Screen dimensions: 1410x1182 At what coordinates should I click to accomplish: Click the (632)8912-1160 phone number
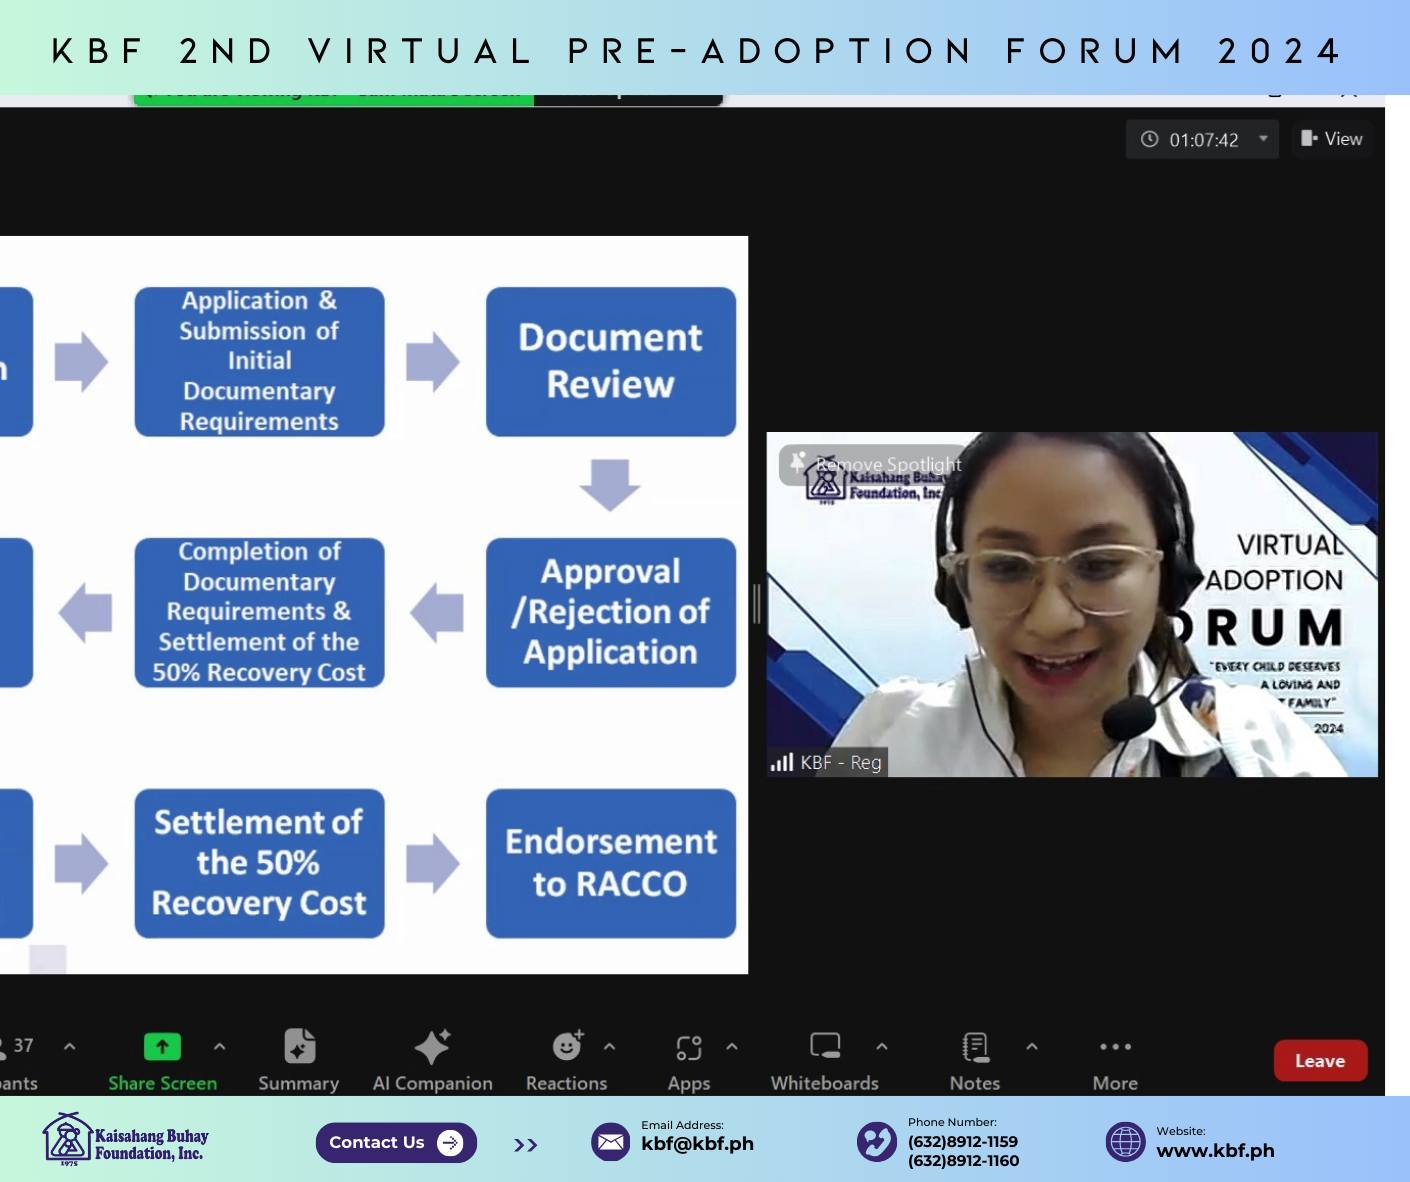(963, 1160)
